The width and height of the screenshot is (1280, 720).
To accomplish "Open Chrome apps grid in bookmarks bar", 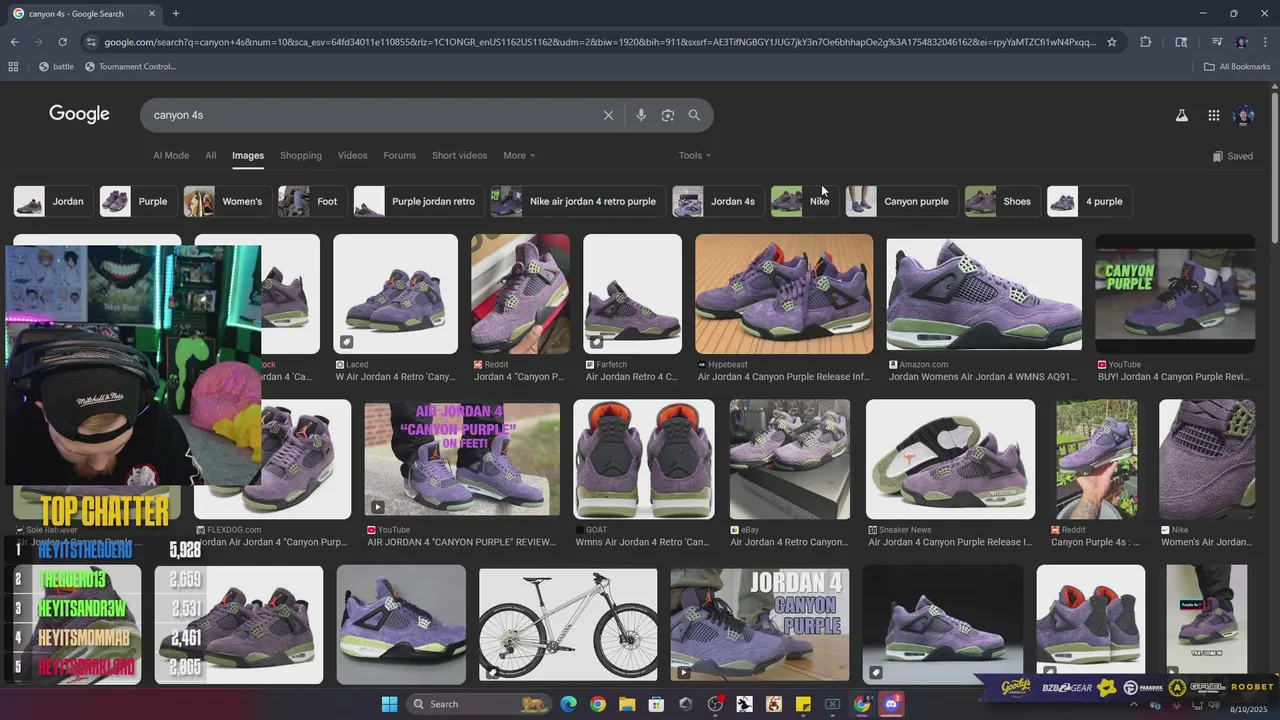I will click(13, 67).
